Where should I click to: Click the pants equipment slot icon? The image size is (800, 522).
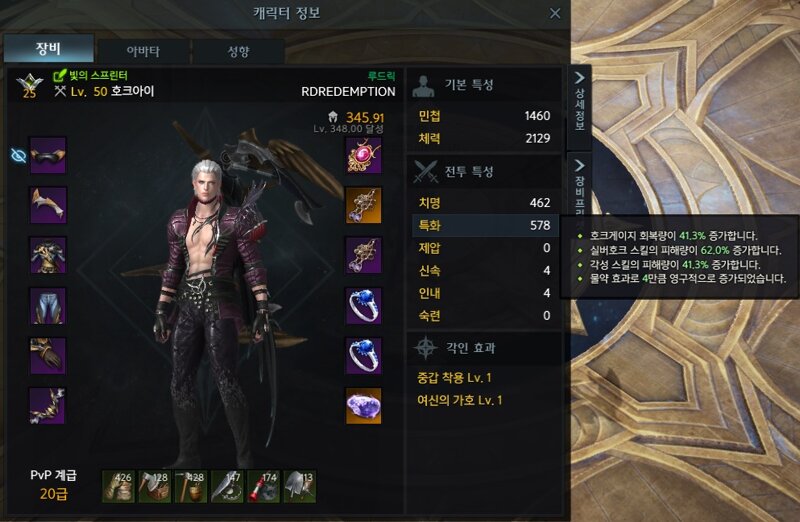47,305
